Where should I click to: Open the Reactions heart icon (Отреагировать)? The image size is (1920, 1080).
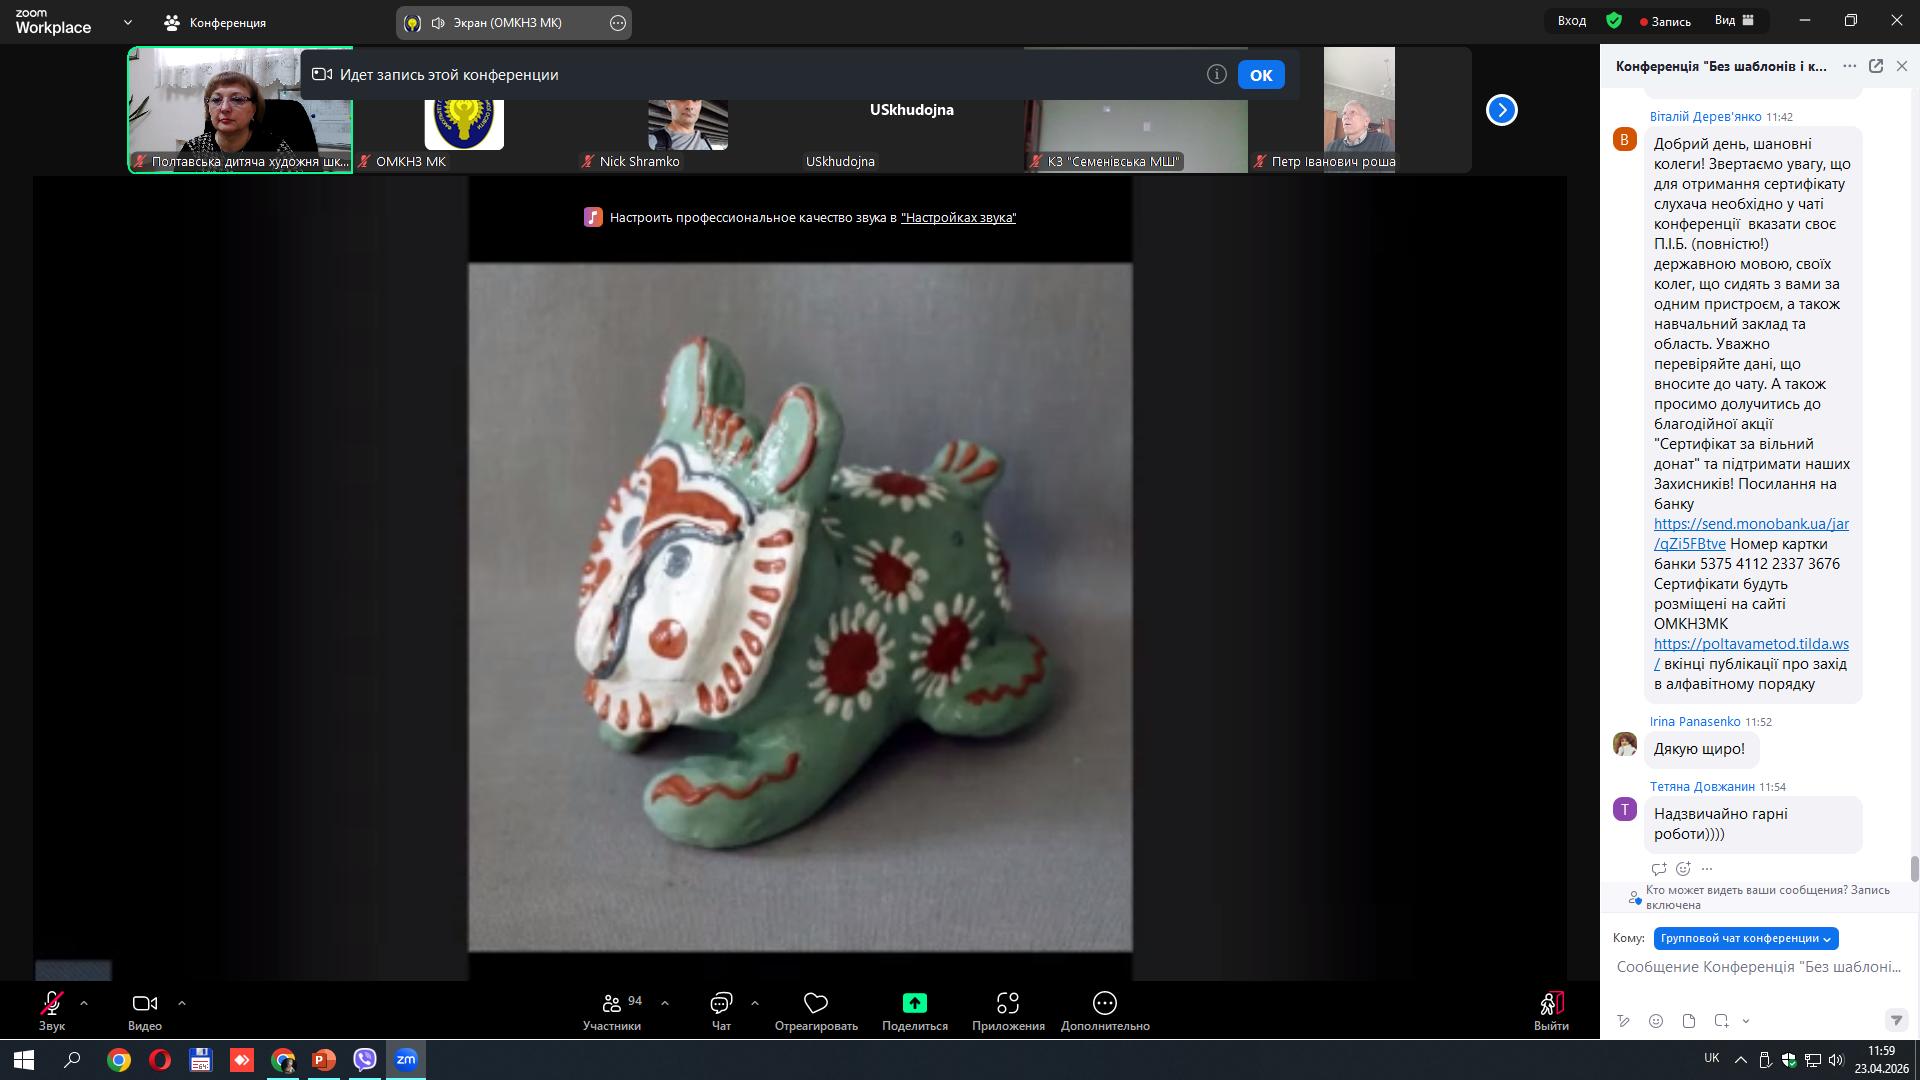click(x=816, y=1003)
